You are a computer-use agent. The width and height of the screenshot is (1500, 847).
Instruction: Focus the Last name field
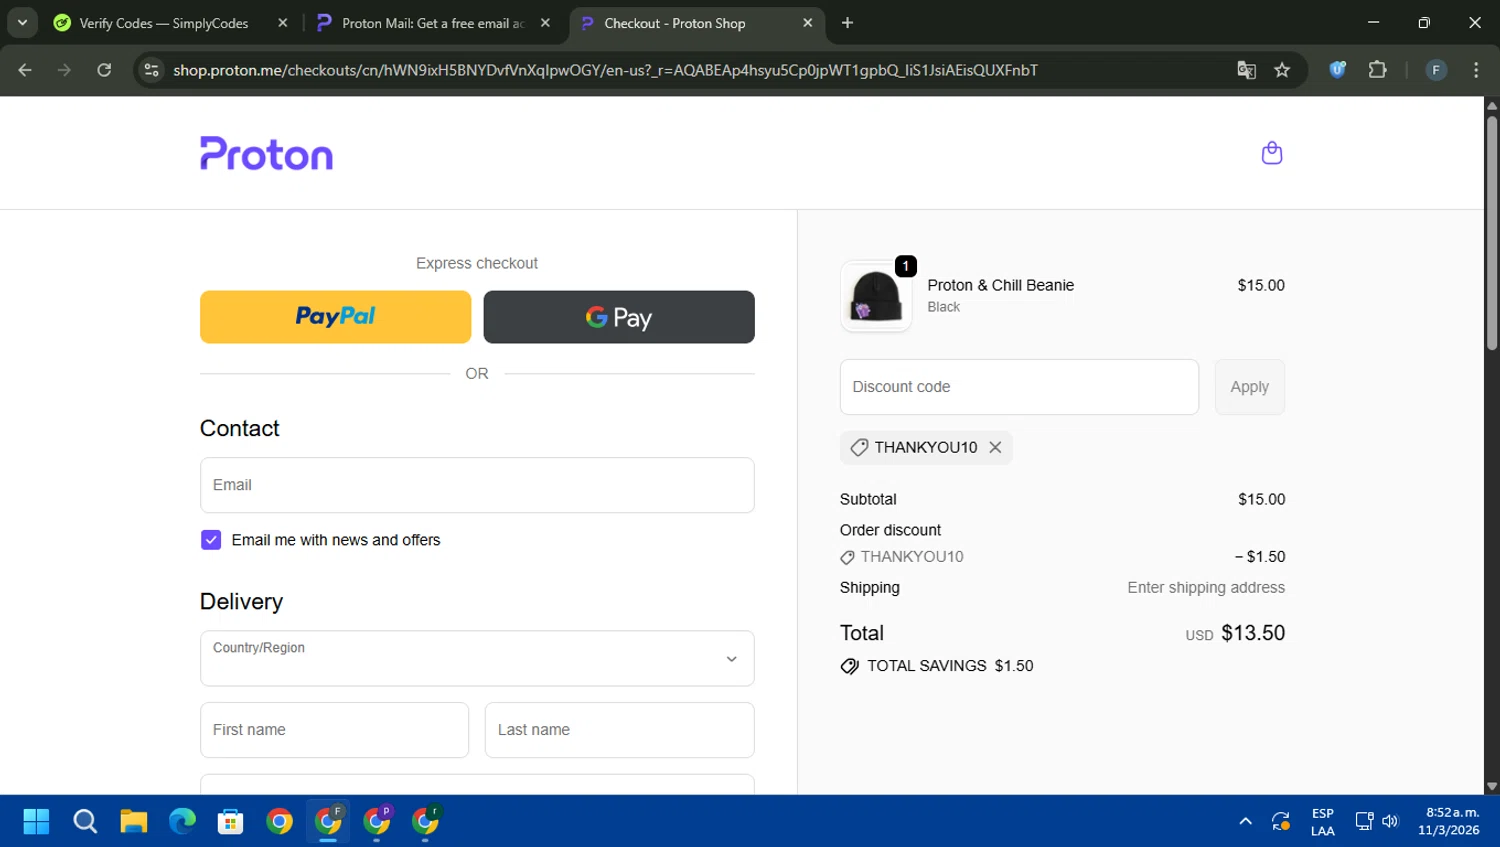(x=619, y=730)
